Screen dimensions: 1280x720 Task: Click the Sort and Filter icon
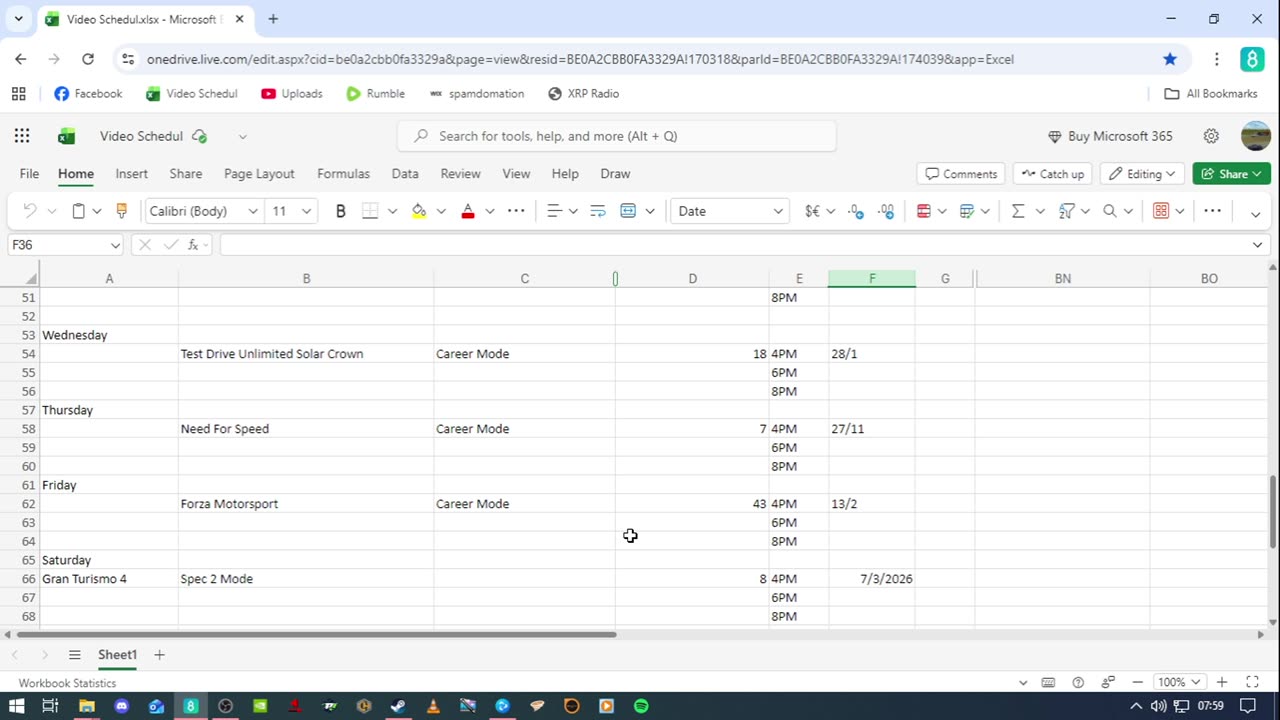(1066, 211)
